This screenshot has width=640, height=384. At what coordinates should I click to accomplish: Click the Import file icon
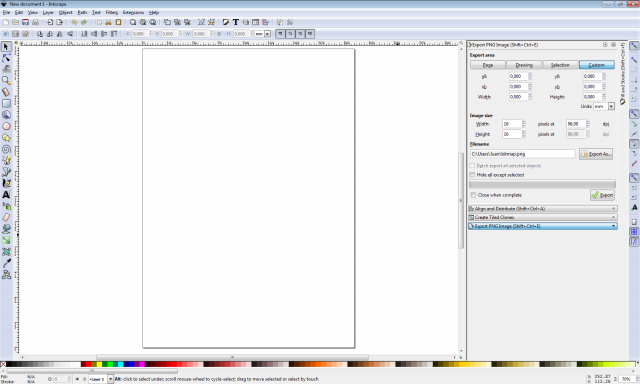coord(49,22)
